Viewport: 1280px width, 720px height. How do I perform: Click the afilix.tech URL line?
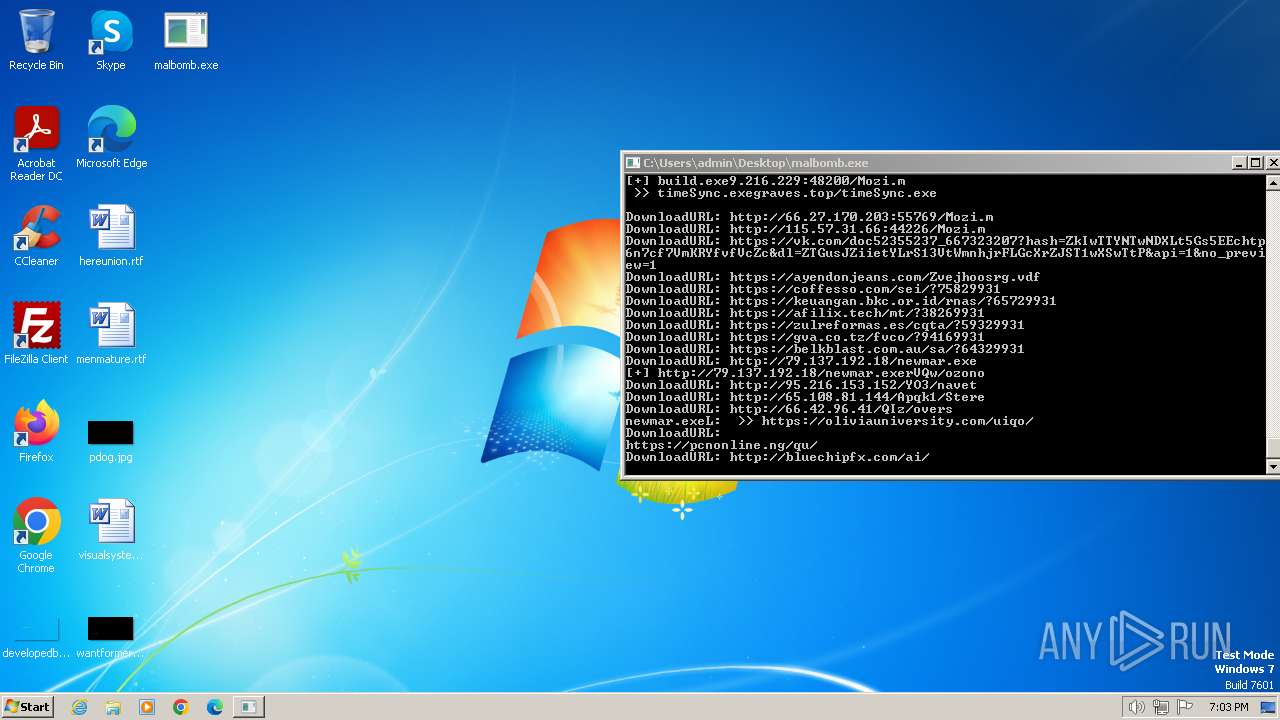click(x=805, y=313)
